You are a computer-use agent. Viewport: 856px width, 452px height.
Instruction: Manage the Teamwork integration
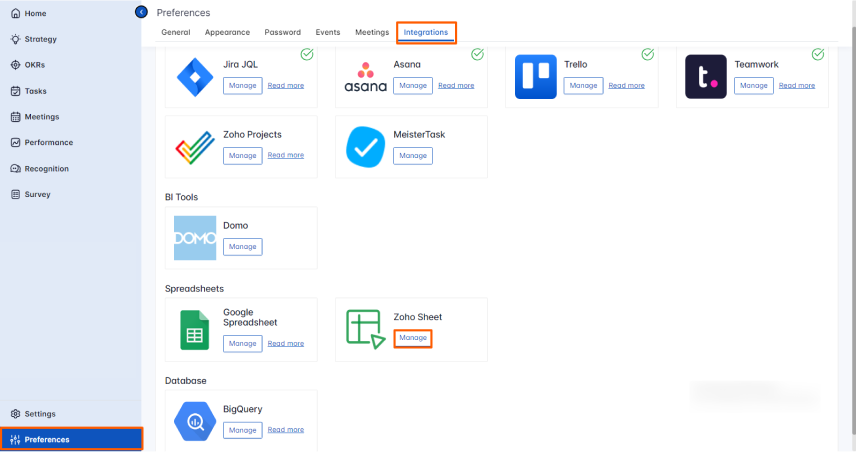point(753,86)
